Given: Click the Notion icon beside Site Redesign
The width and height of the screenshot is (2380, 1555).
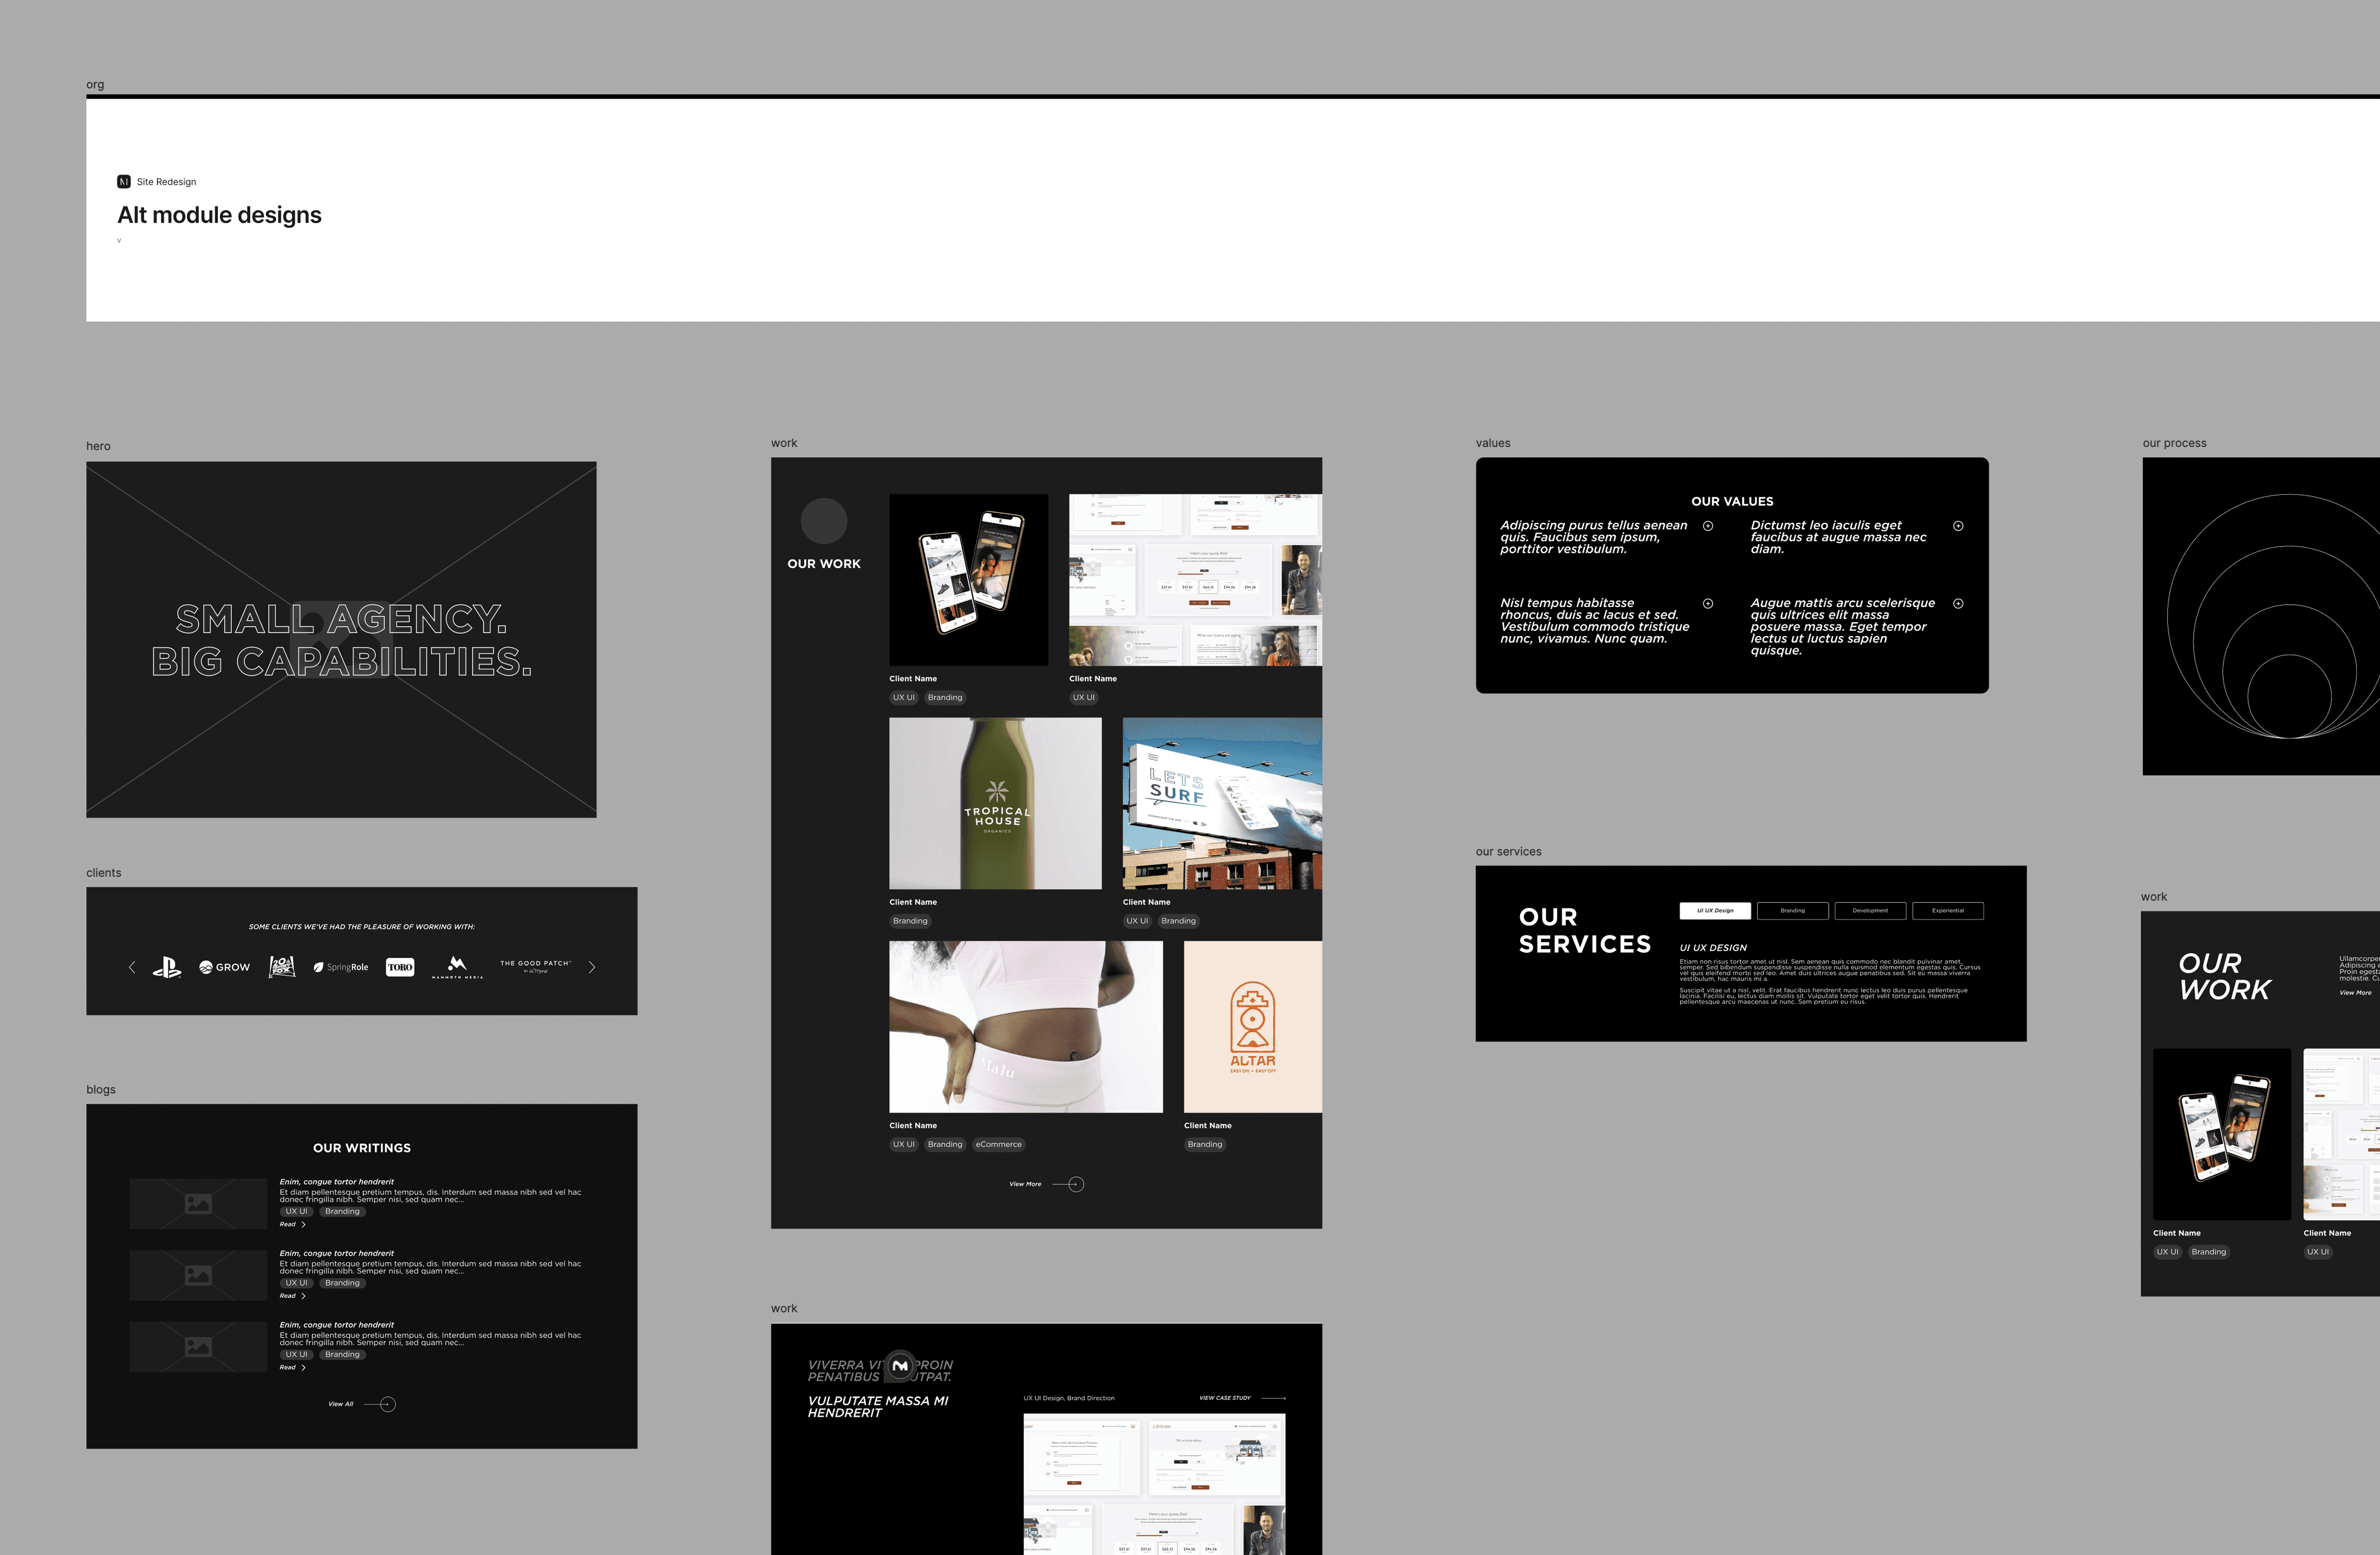Looking at the screenshot, I should click(124, 182).
